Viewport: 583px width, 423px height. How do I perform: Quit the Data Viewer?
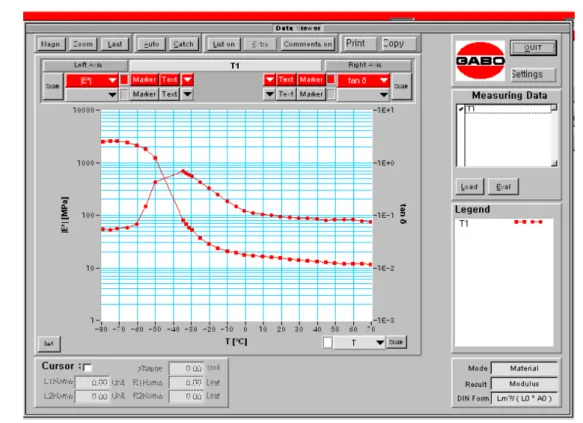pyautogui.click(x=533, y=48)
